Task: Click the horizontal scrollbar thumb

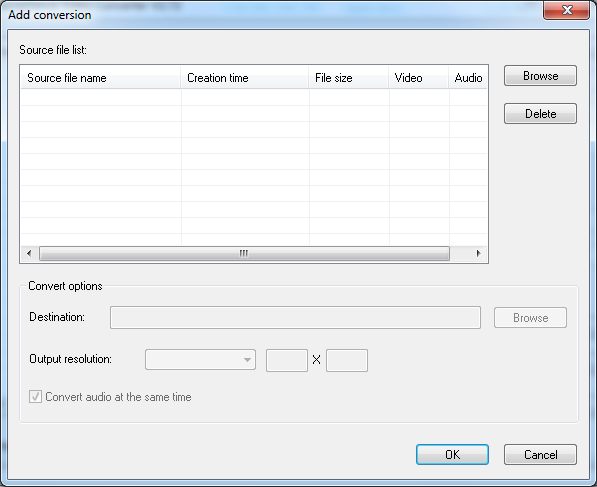Action: click(244, 253)
